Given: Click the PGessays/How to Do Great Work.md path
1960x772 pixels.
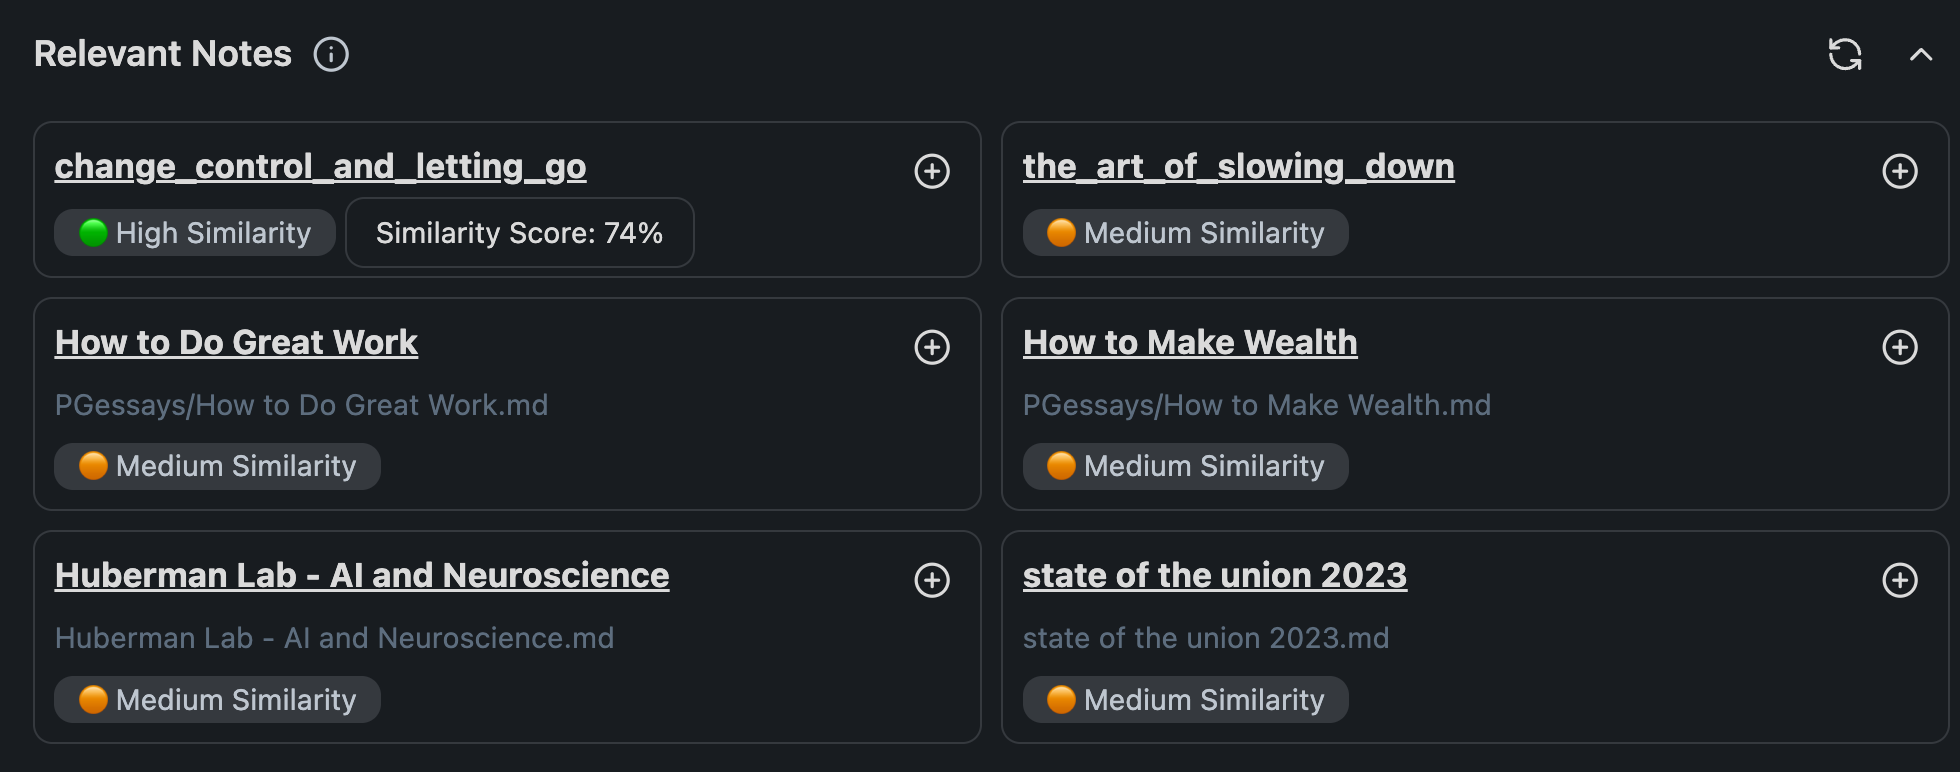Looking at the screenshot, I should pyautogui.click(x=301, y=405).
